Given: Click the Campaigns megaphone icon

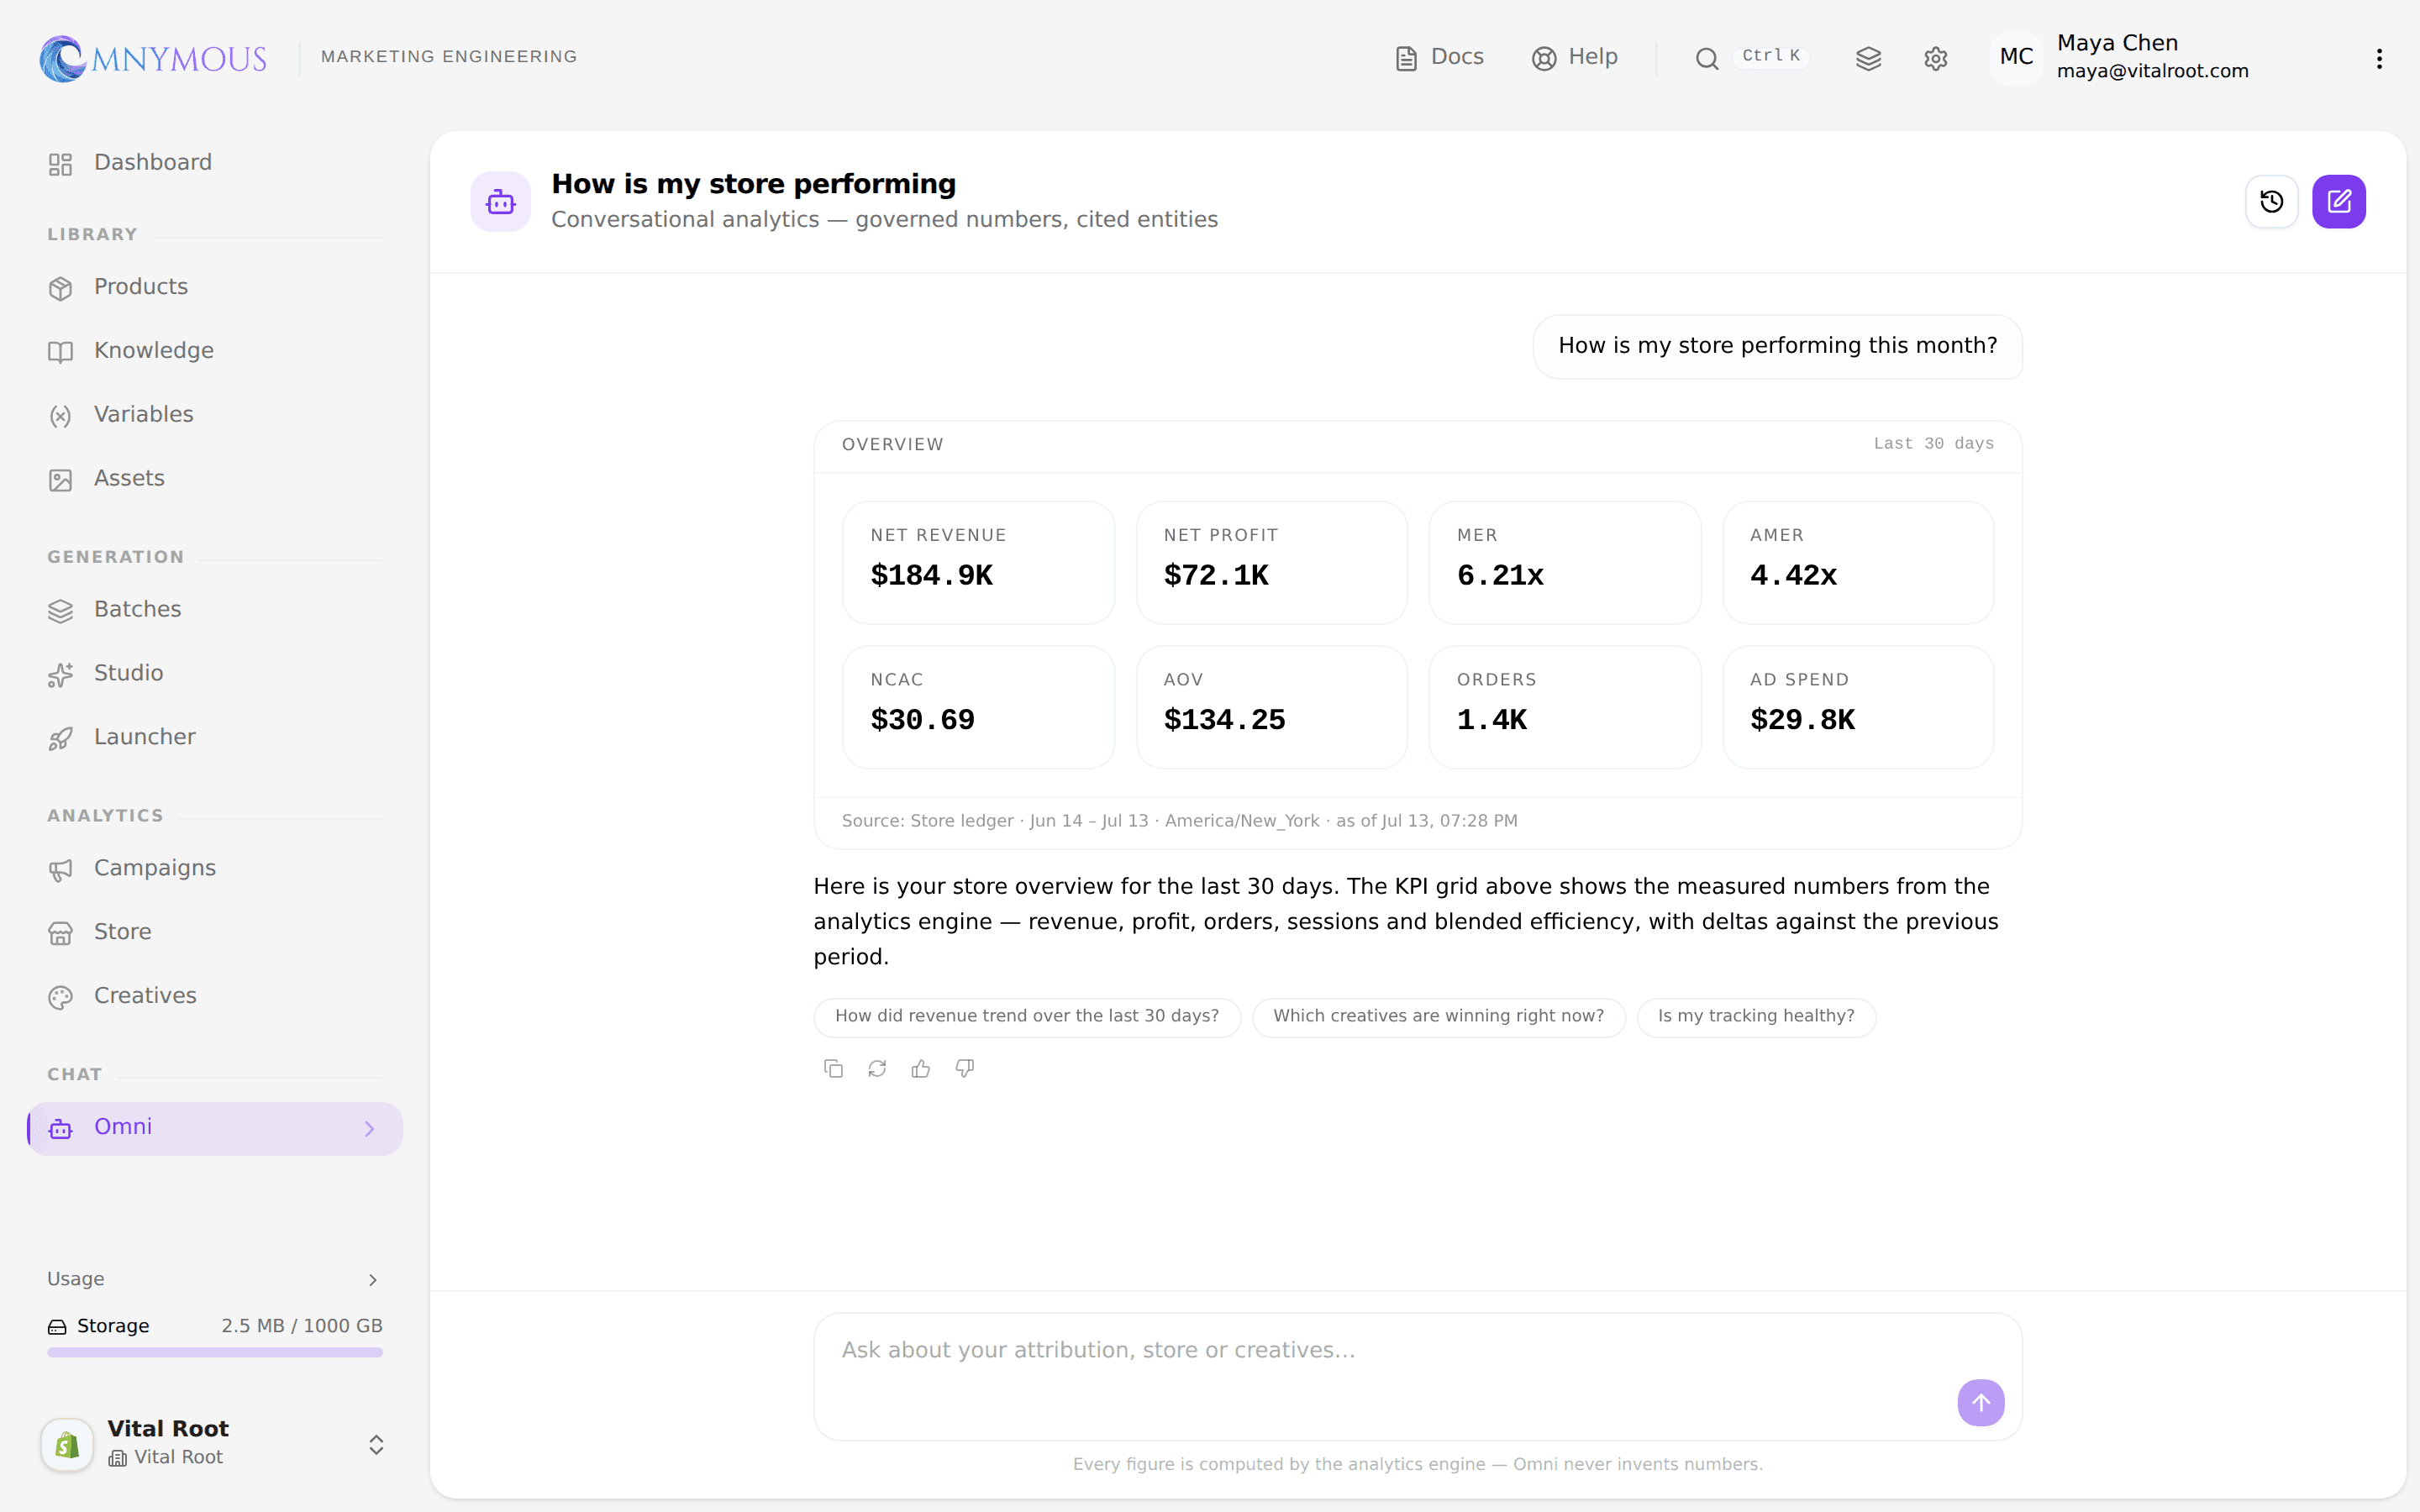Looking at the screenshot, I should point(61,870).
